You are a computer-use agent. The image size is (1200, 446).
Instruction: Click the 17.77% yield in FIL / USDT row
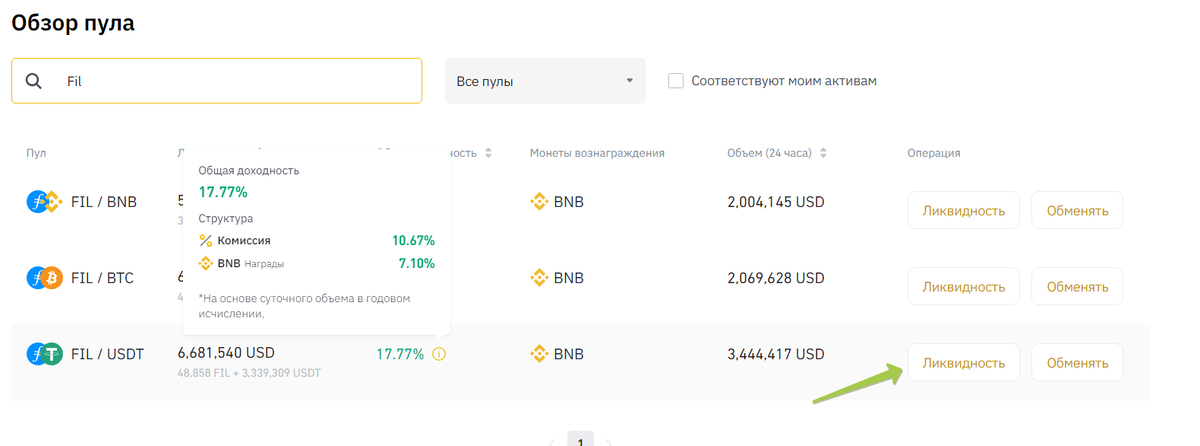[x=400, y=354]
